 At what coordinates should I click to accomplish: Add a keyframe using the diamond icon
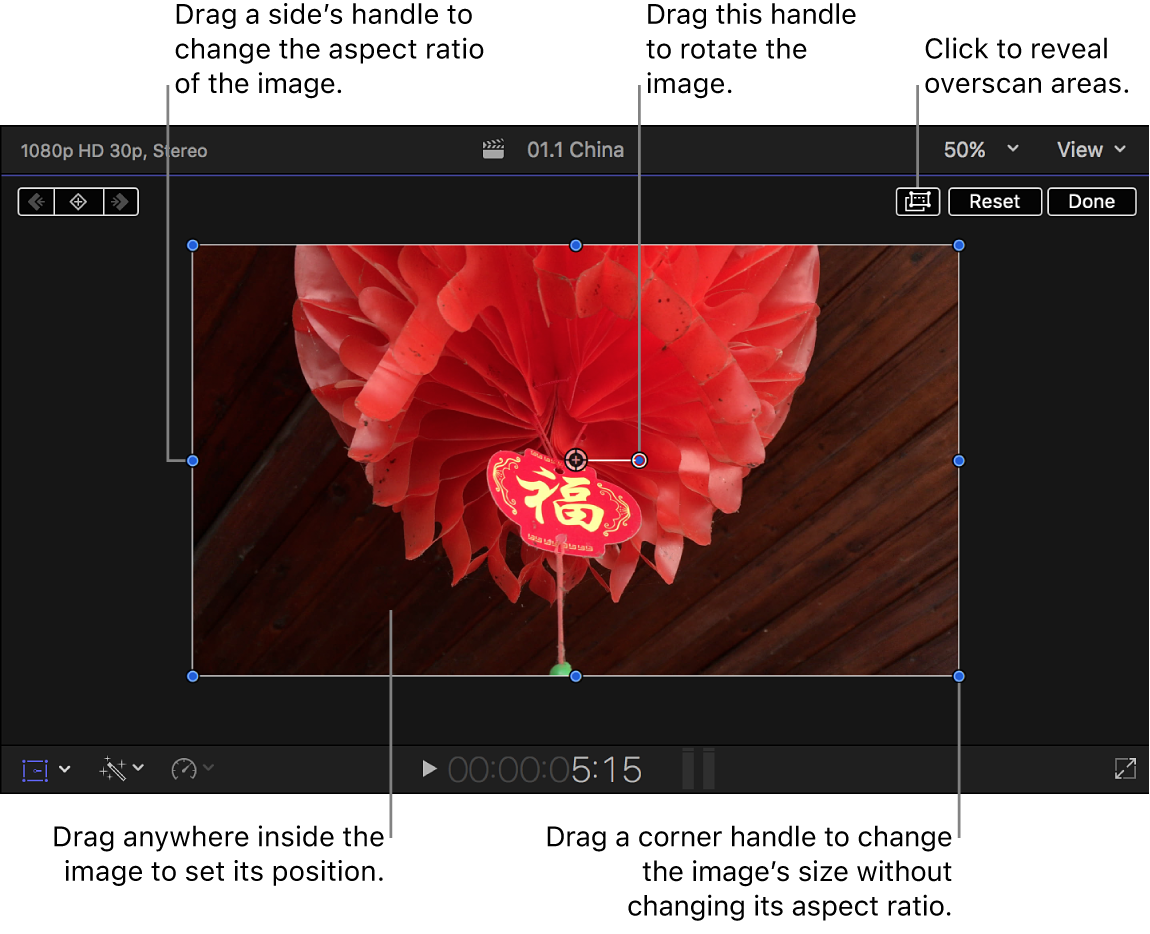click(x=78, y=201)
